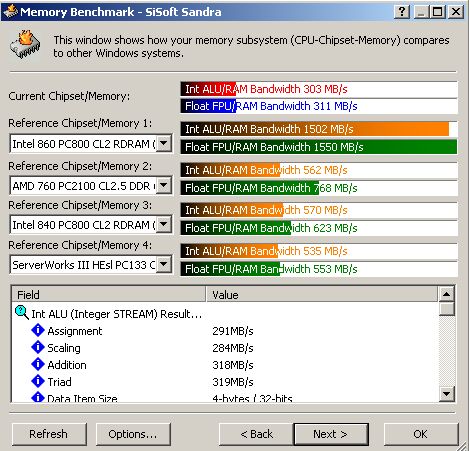Close the Memory Benchmark window

[x=456, y=12]
